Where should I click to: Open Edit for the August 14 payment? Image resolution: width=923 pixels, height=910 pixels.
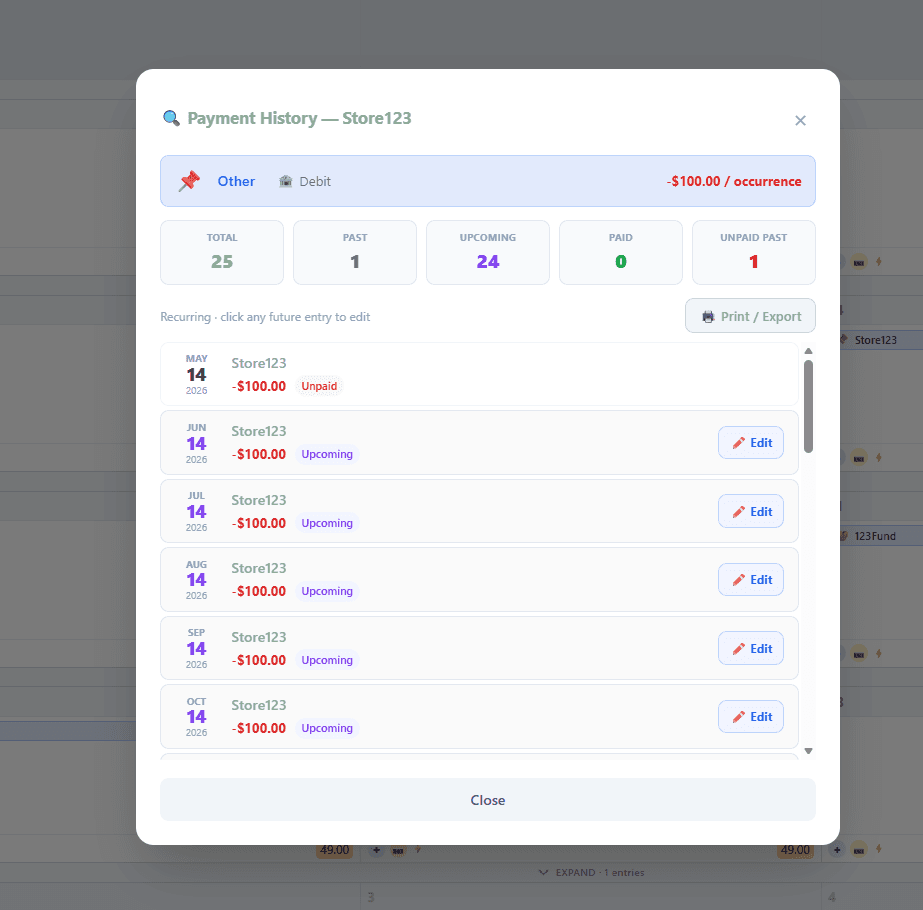pos(751,580)
